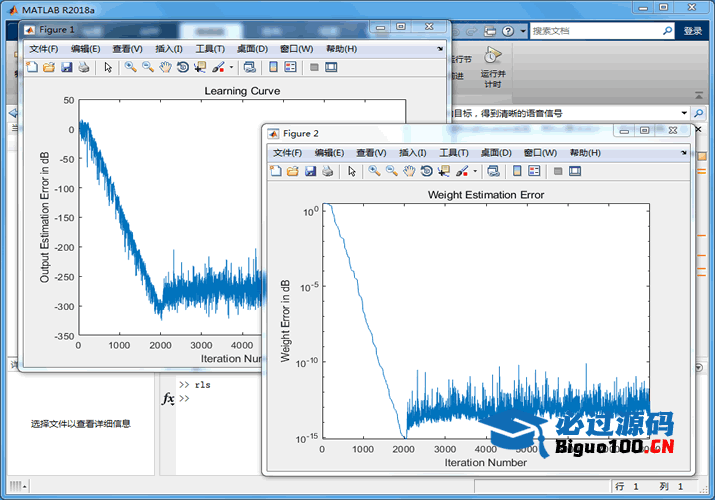Viewport: 715px width, 500px height.
Task: Open file icon in Figure 2 toolbar
Action: click(293, 171)
